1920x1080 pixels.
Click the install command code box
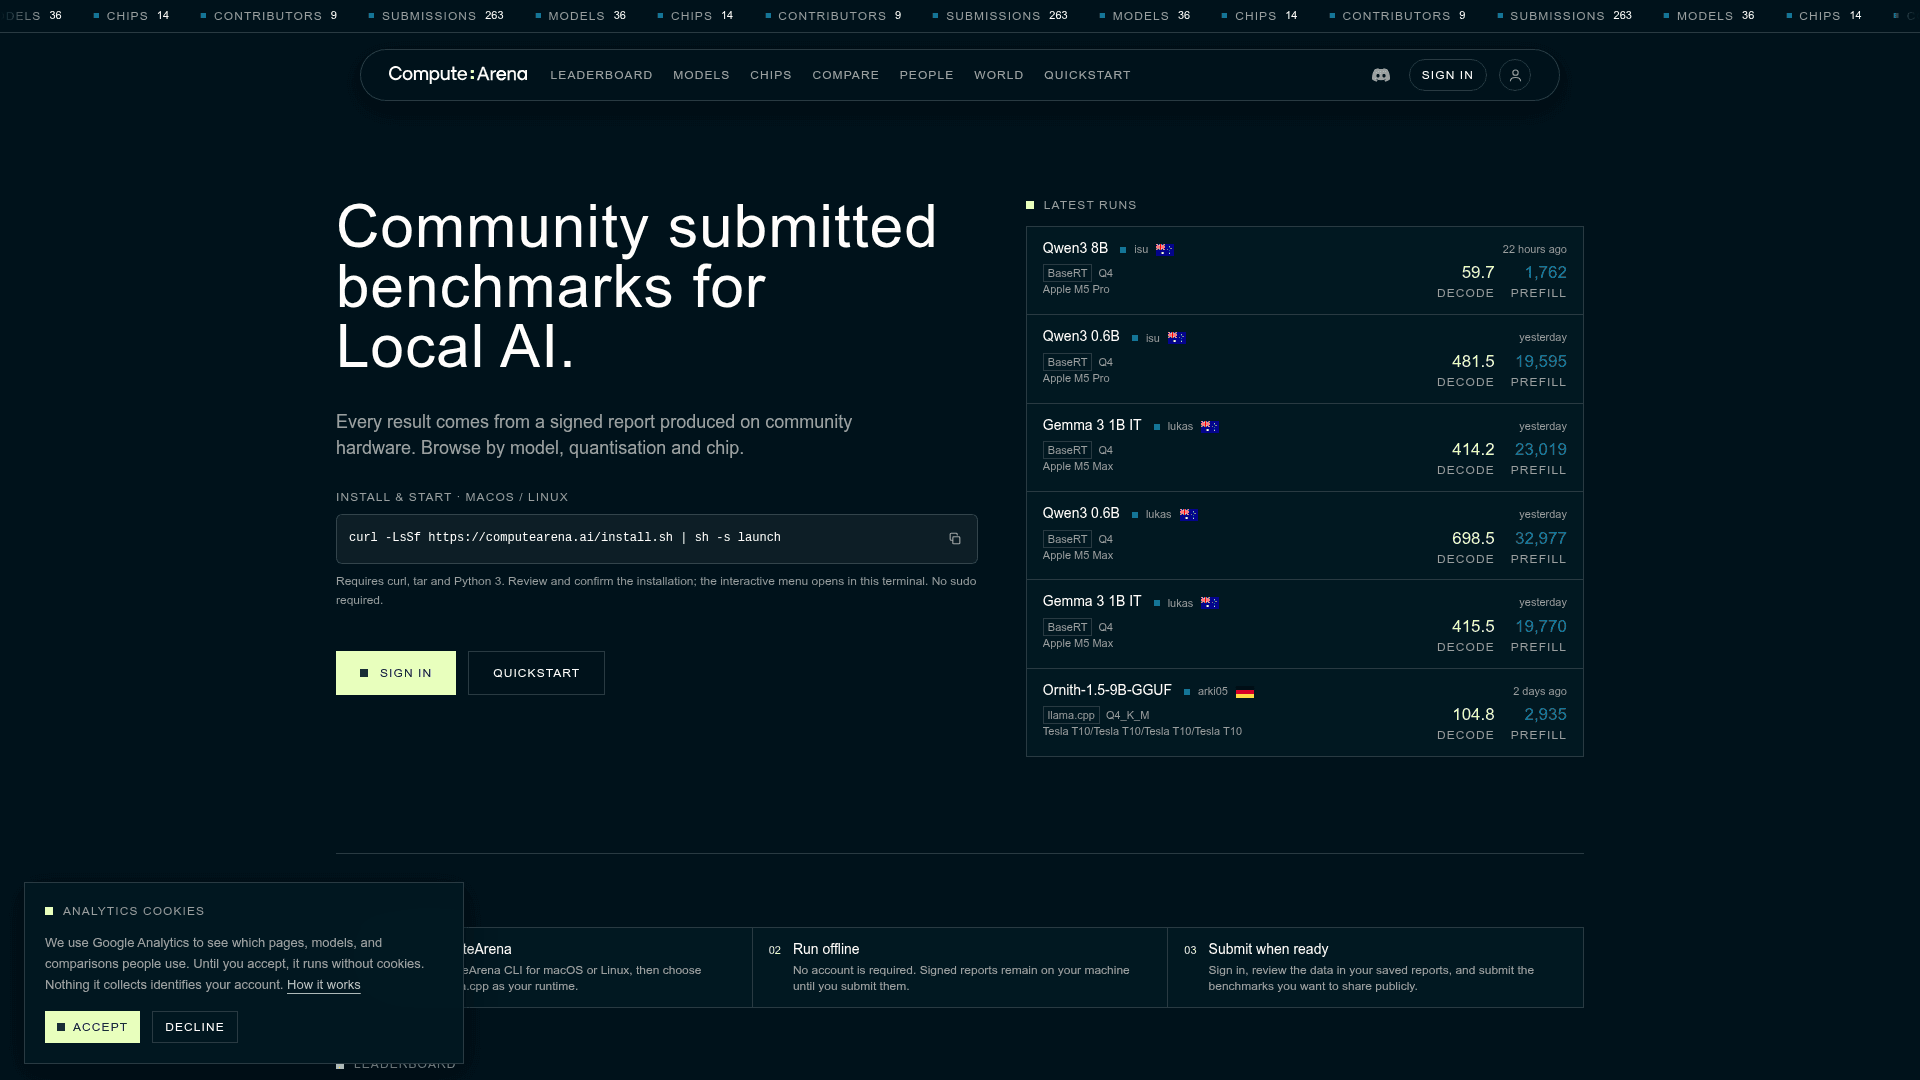click(x=657, y=539)
